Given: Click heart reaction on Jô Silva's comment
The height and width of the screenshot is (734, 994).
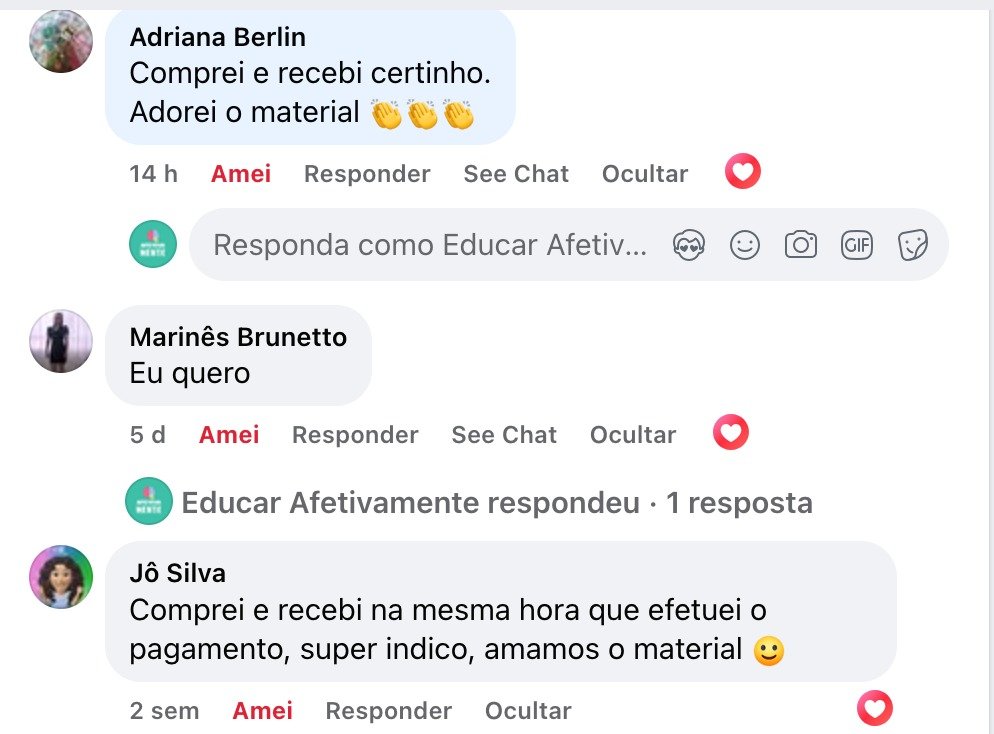Looking at the screenshot, I should pyautogui.click(x=874, y=710).
